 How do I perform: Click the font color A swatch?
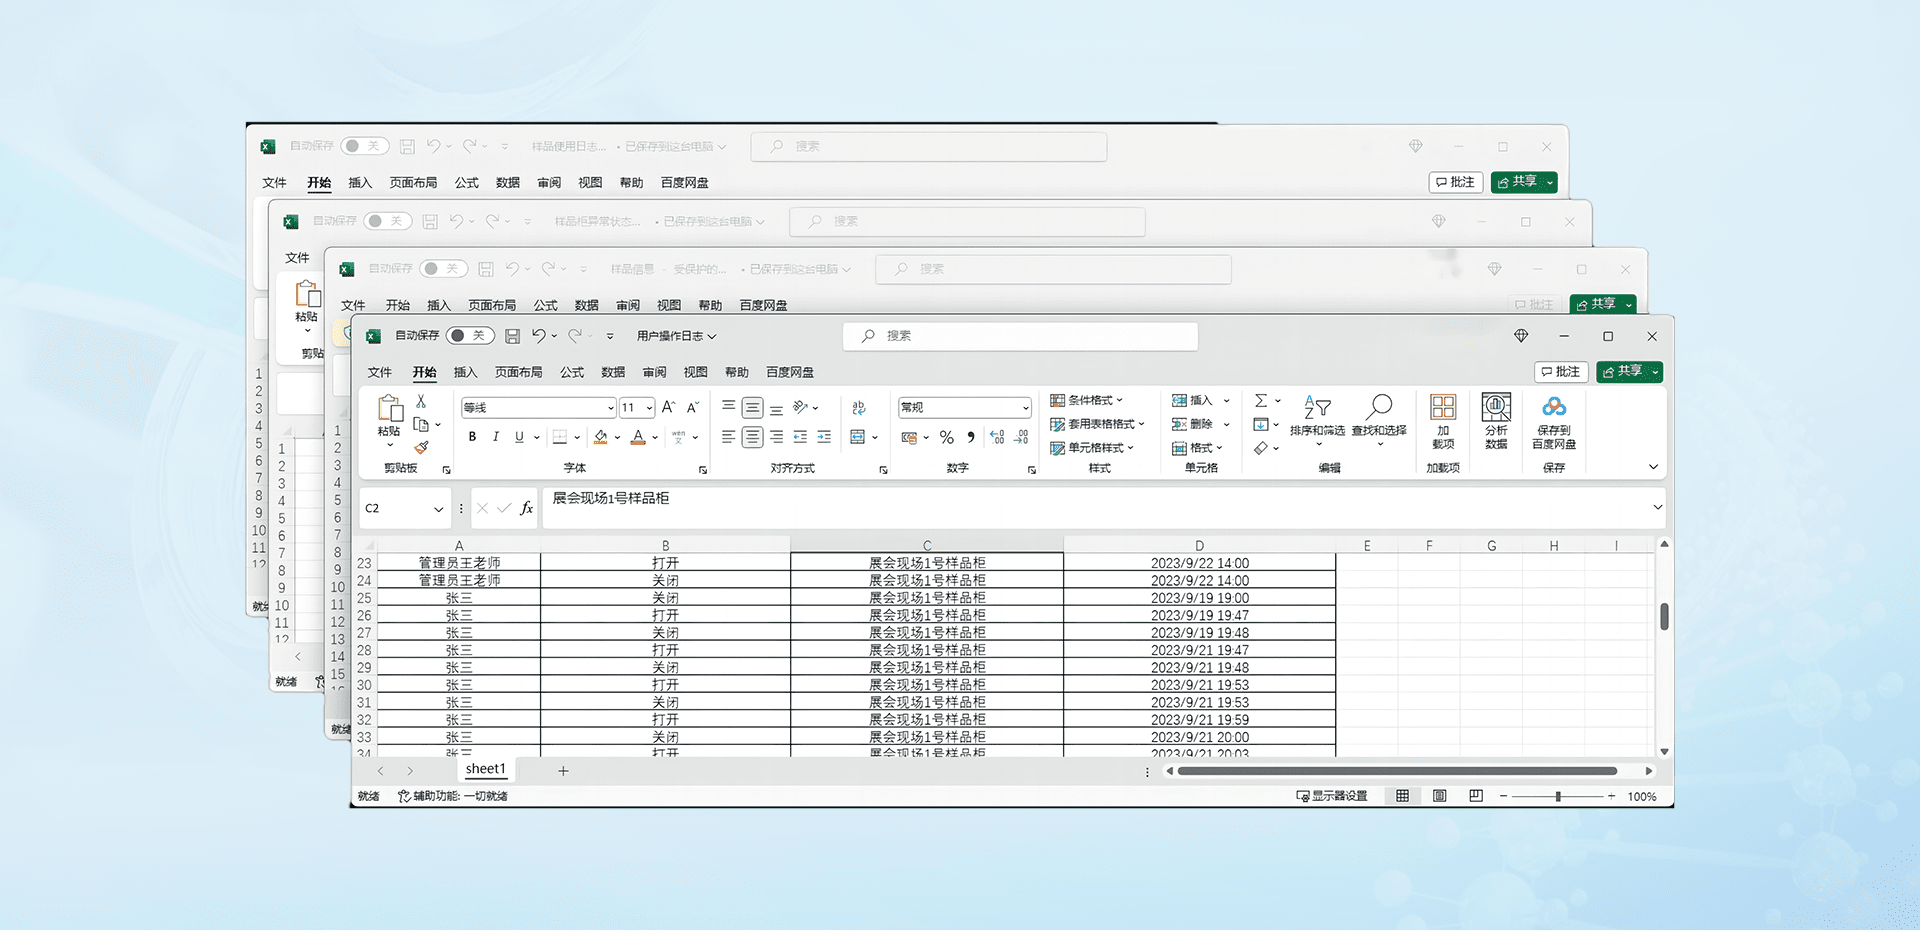pyautogui.click(x=638, y=437)
